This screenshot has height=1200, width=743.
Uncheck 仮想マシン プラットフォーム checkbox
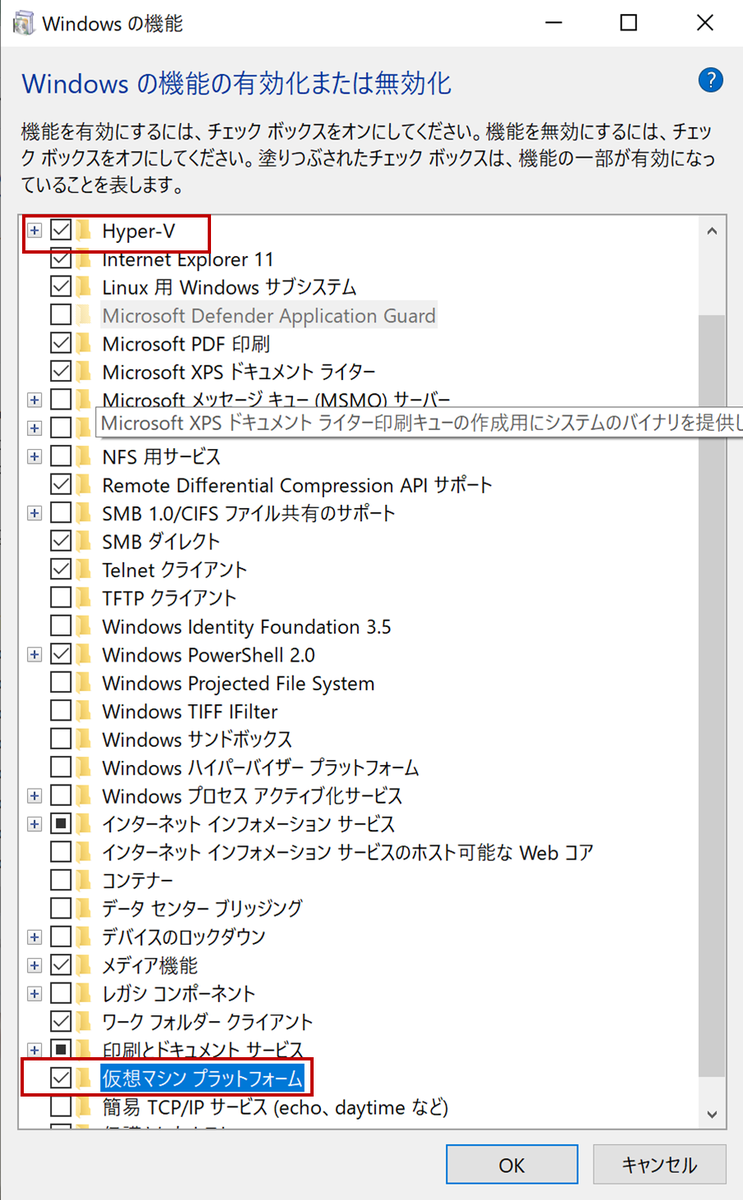(x=61, y=1078)
